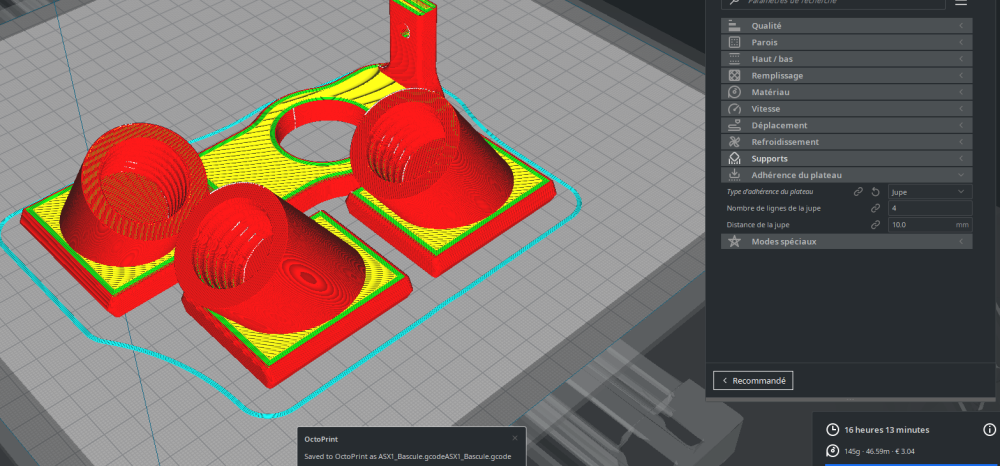Click the Supports category icon
The width and height of the screenshot is (1000, 466).
[x=734, y=159]
